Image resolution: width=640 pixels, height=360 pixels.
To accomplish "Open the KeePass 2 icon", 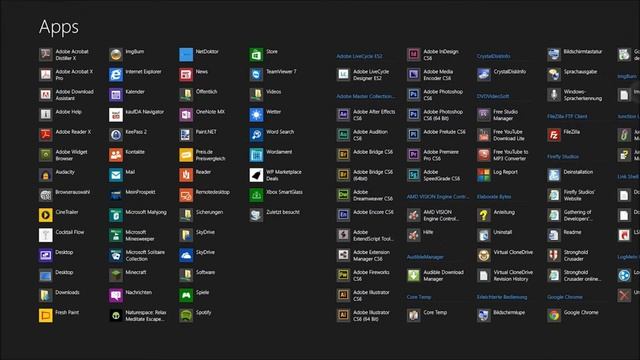I will pos(116,135).
